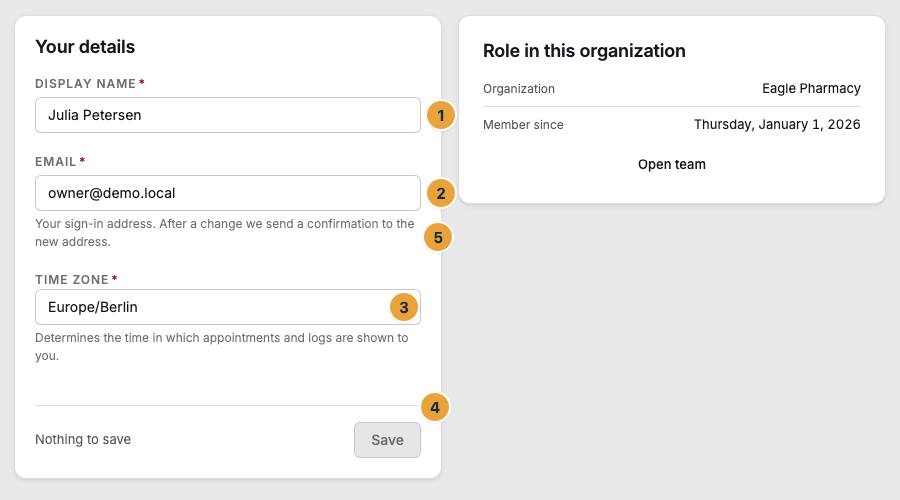Select the 'Nothing to save' status text

tap(83, 440)
